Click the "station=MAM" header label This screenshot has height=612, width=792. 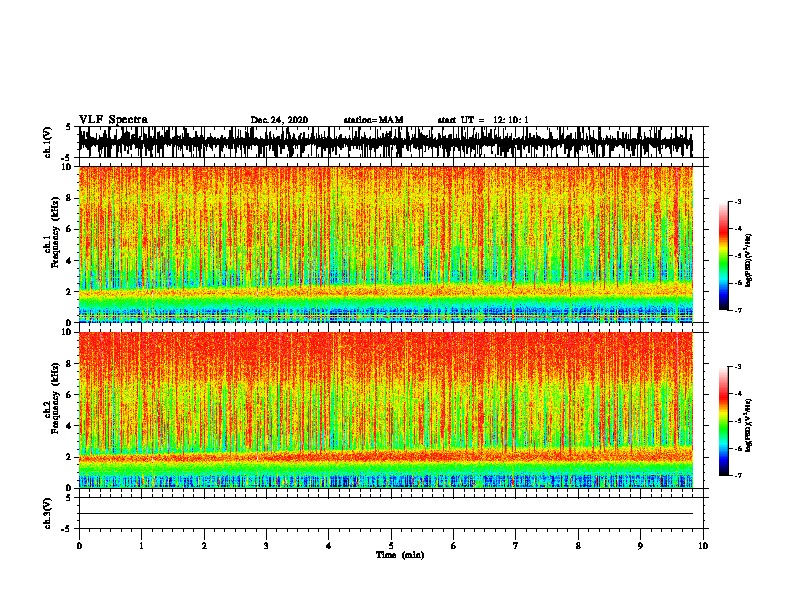pos(373,120)
